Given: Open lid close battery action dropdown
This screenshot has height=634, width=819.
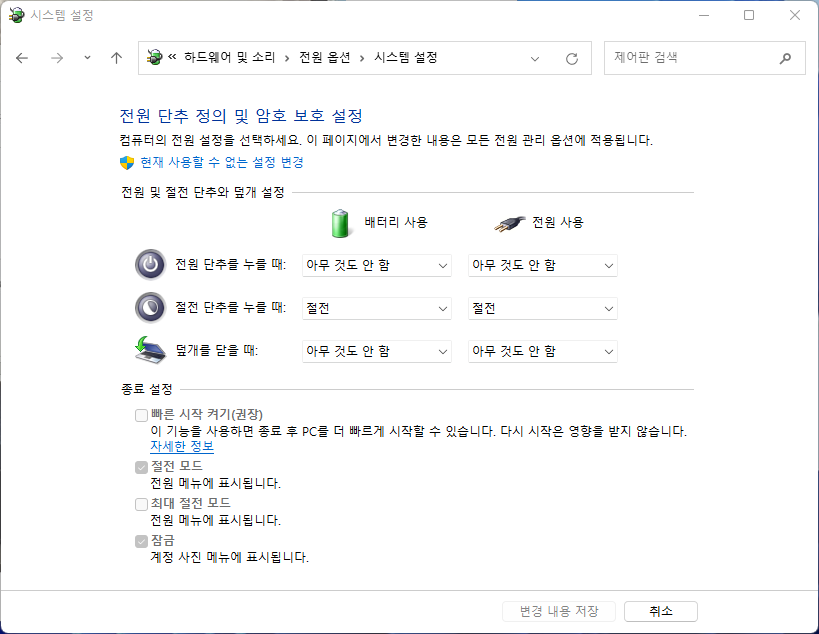Looking at the screenshot, I should [x=377, y=351].
